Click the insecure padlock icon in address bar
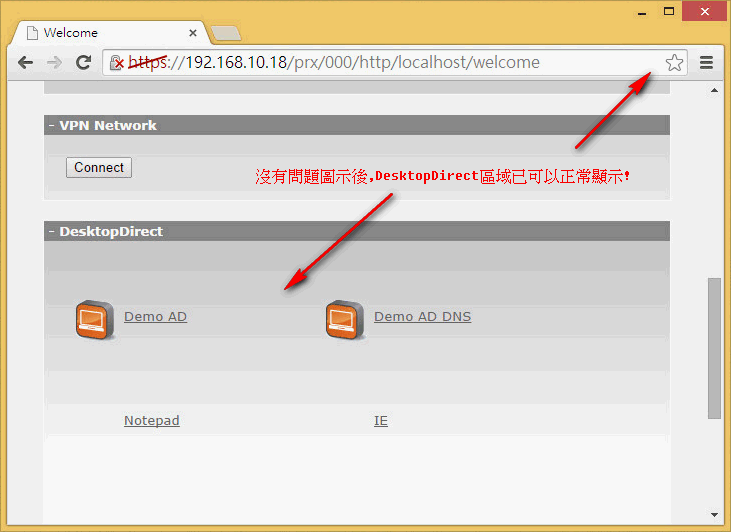 coord(117,62)
